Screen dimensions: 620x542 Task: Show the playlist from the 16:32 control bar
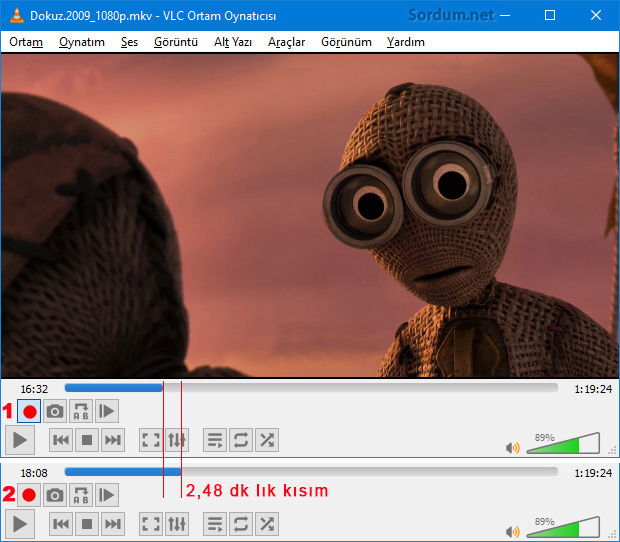point(215,440)
